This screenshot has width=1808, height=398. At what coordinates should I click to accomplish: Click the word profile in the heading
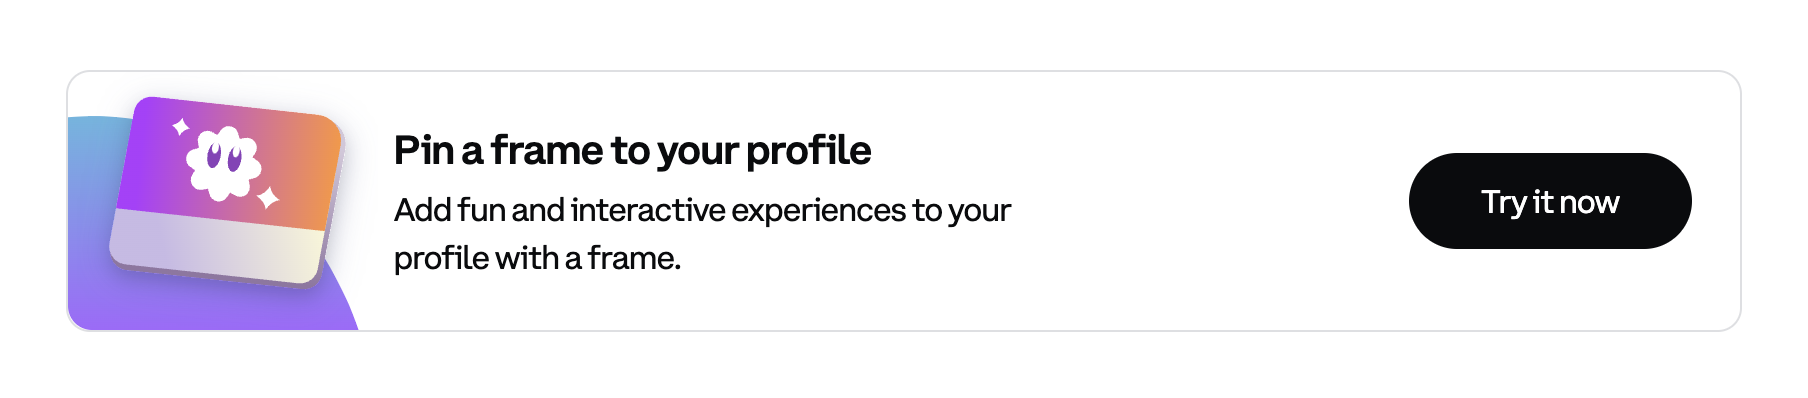click(x=809, y=151)
